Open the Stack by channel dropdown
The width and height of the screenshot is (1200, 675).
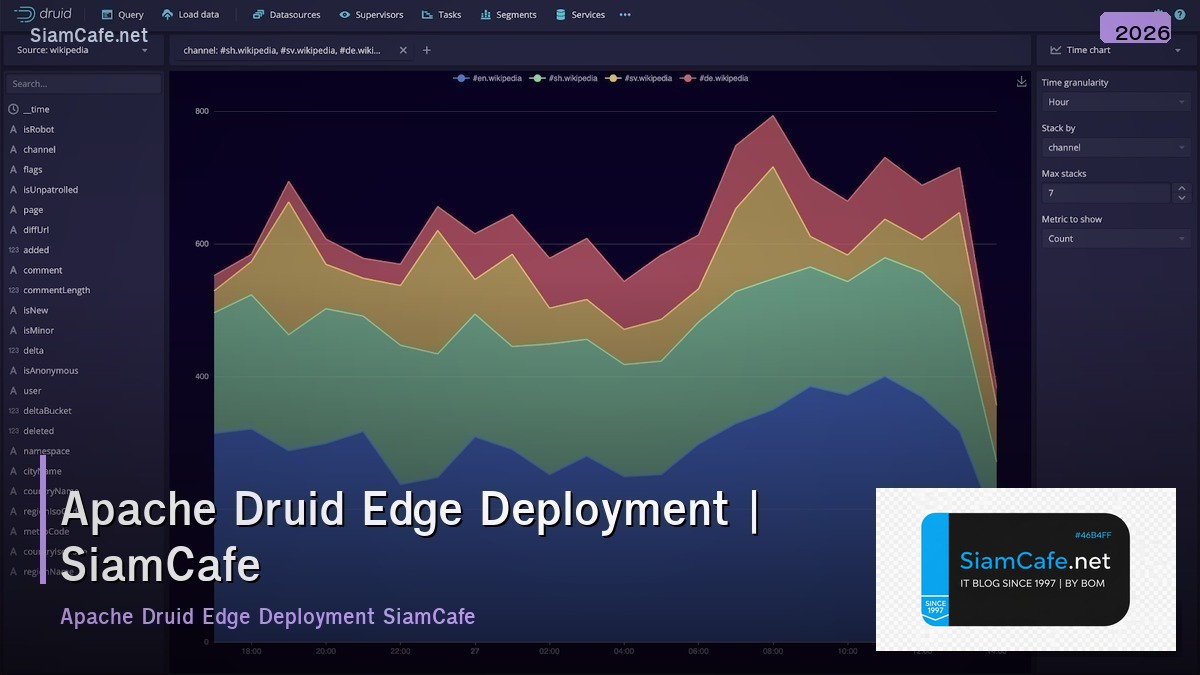click(x=1115, y=147)
